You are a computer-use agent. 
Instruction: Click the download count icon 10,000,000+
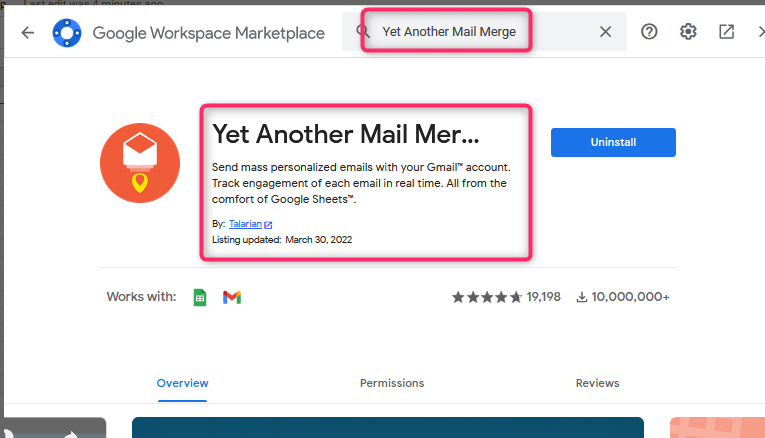582,297
